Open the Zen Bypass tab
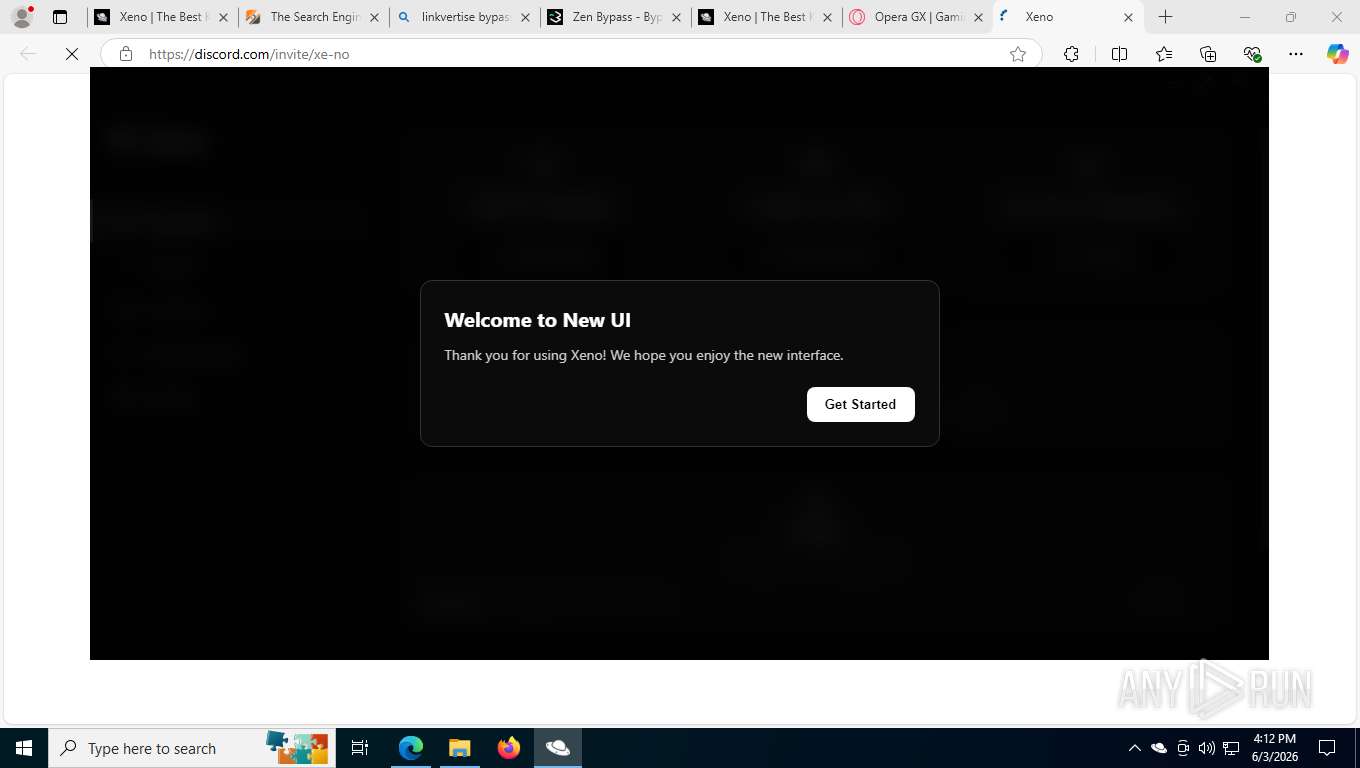Viewport: 1360px width, 768px height. (616, 17)
